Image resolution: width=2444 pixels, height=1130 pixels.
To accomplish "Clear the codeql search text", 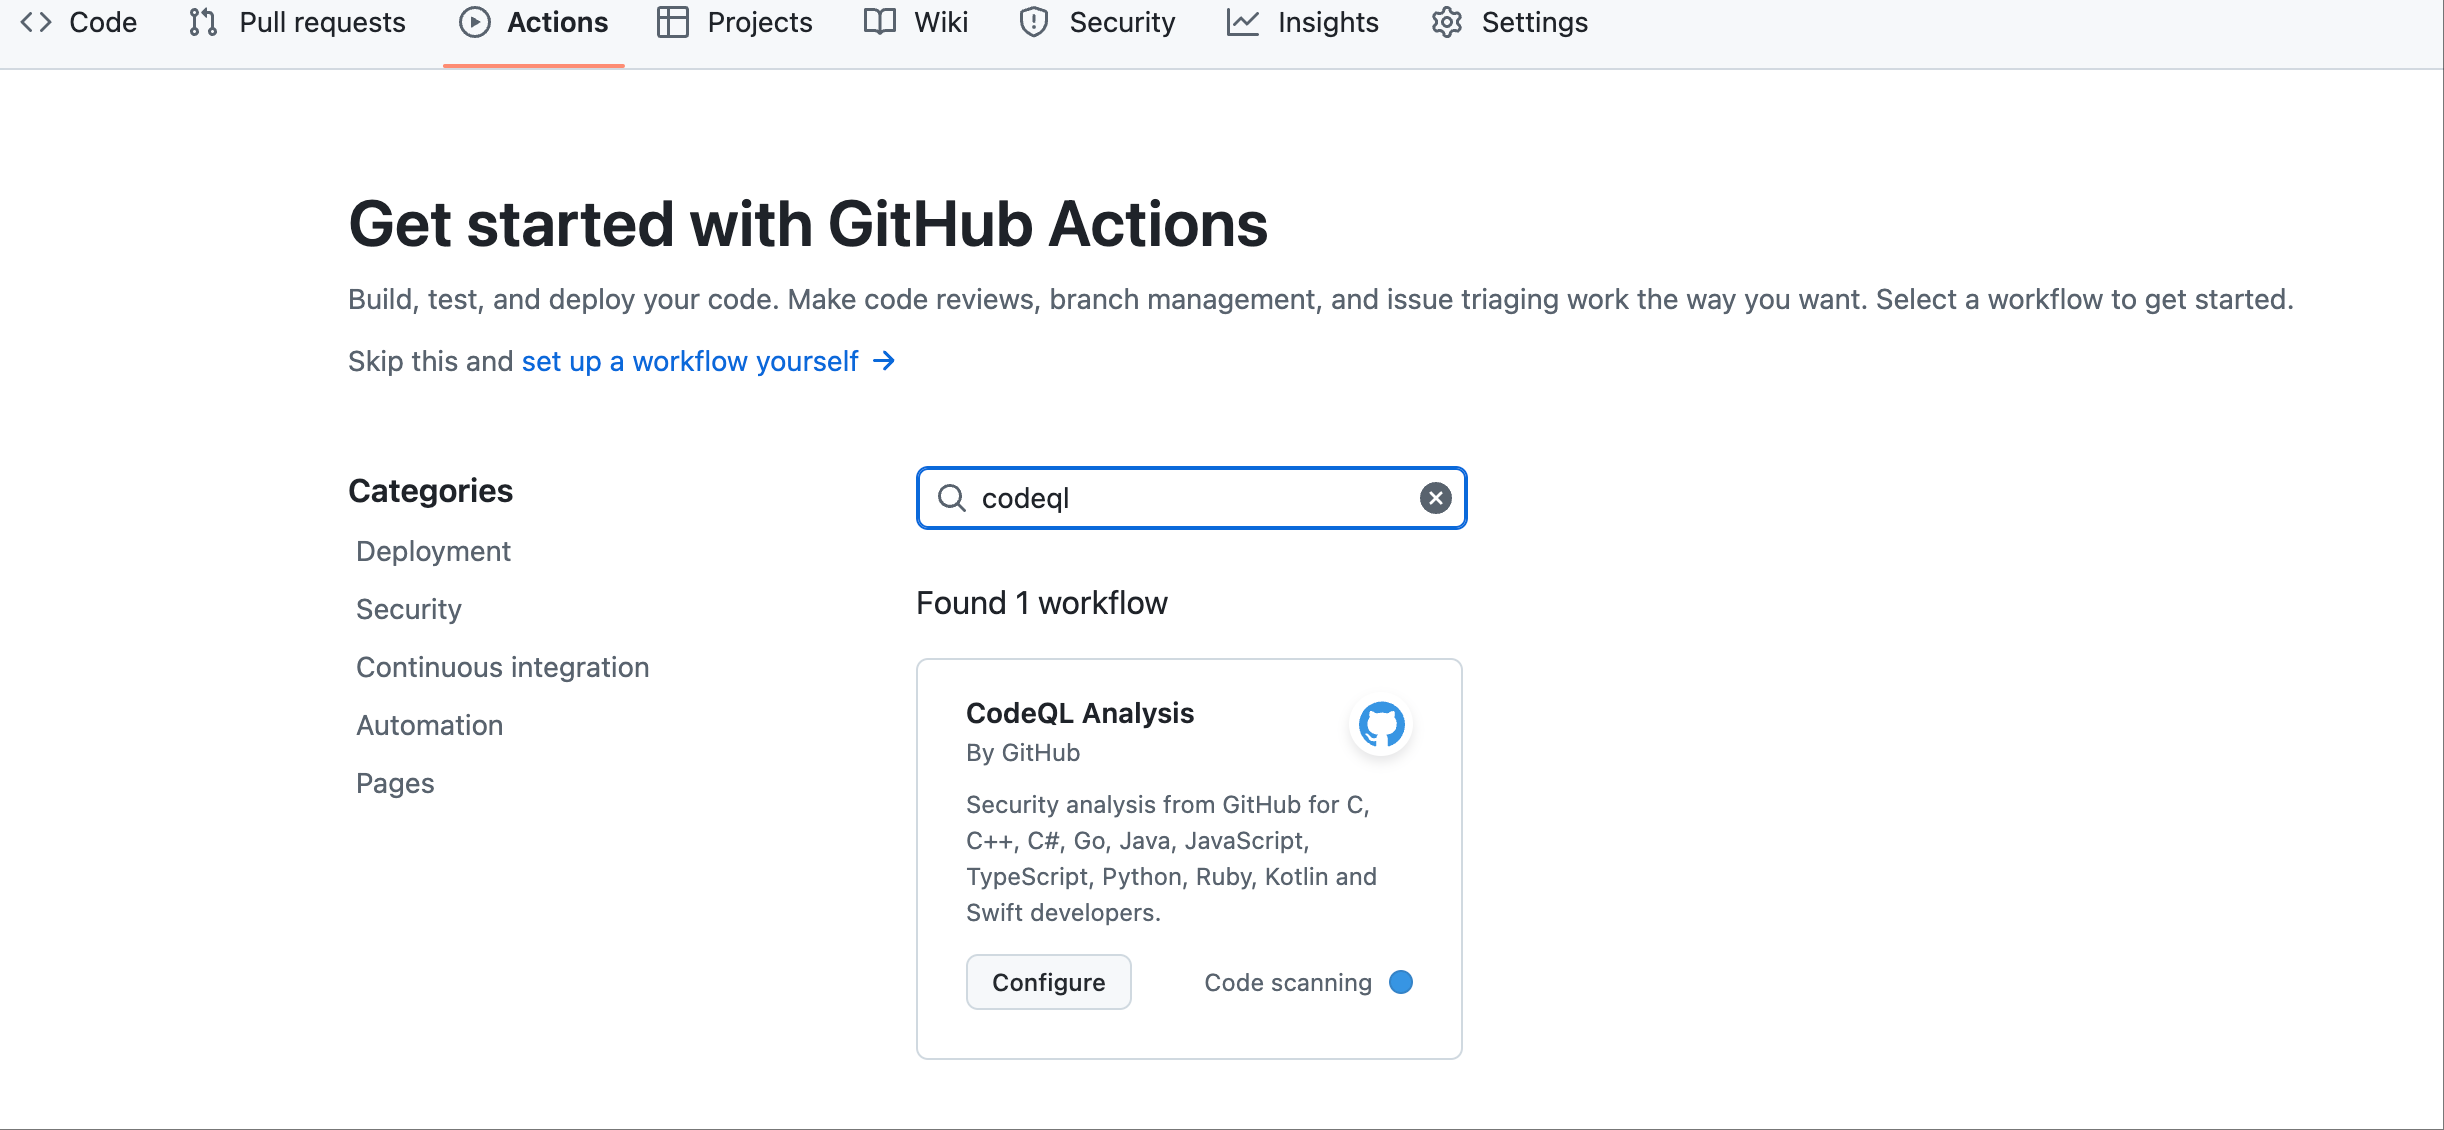I will pos(1435,498).
